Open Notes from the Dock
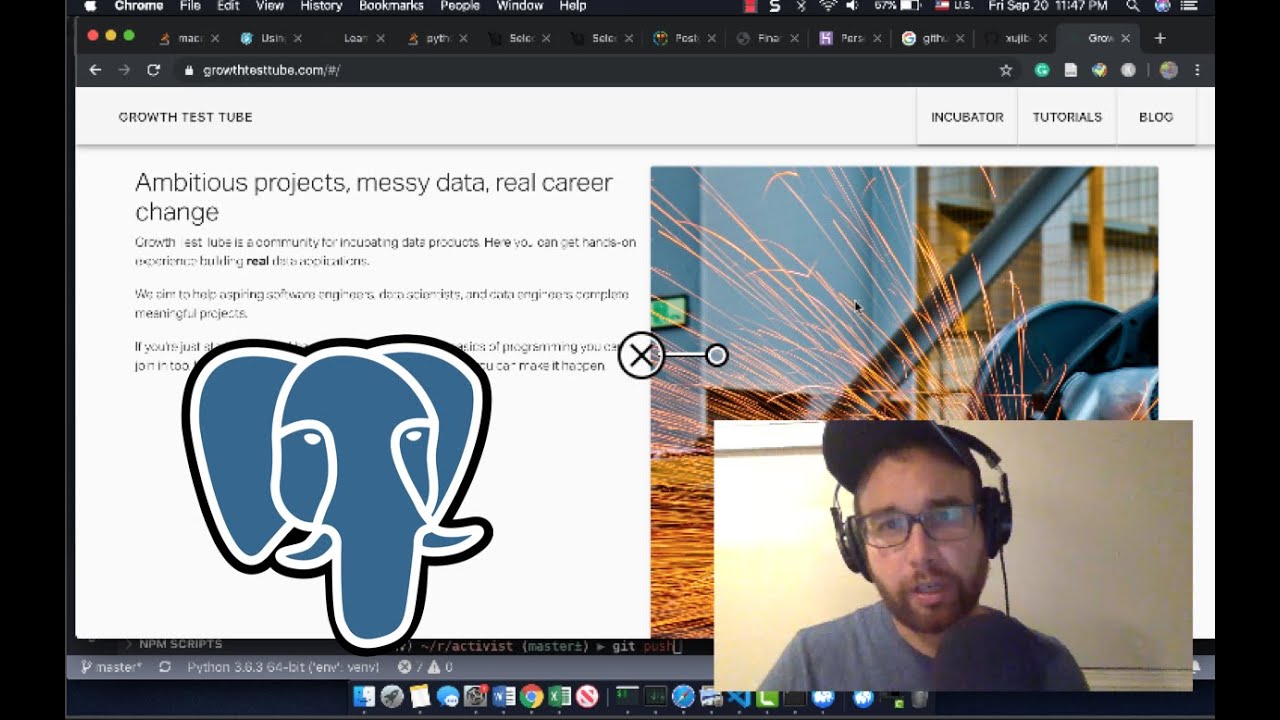The height and width of the screenshot is (720, 1280). [x=420, y=697]
